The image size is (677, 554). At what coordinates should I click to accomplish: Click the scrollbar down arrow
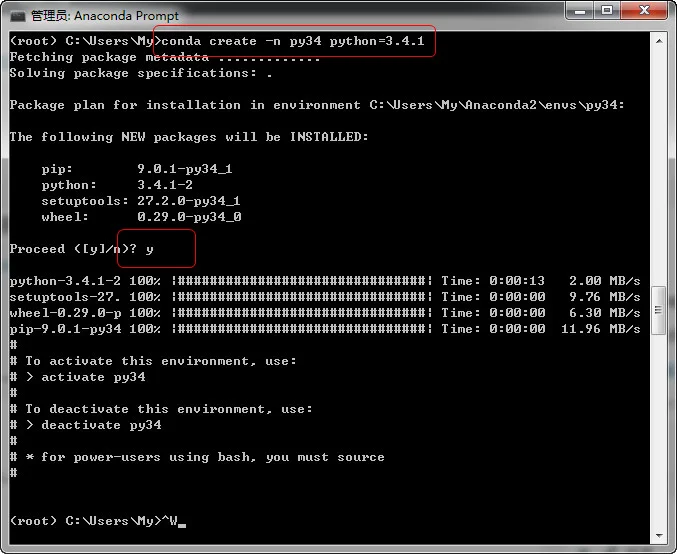tap(659, 535)
